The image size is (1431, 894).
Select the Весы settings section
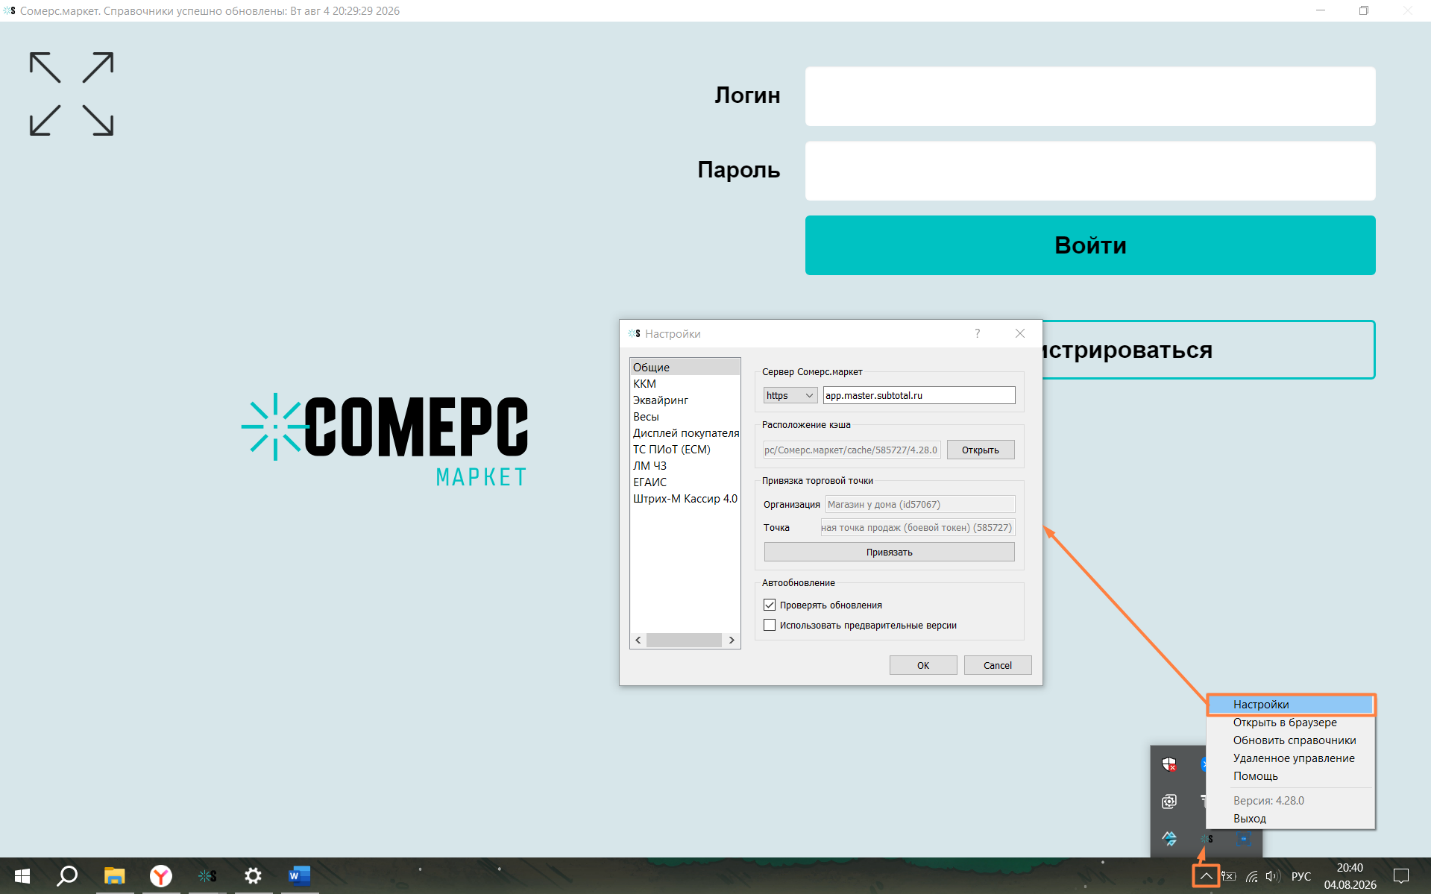tap(685, 417)
